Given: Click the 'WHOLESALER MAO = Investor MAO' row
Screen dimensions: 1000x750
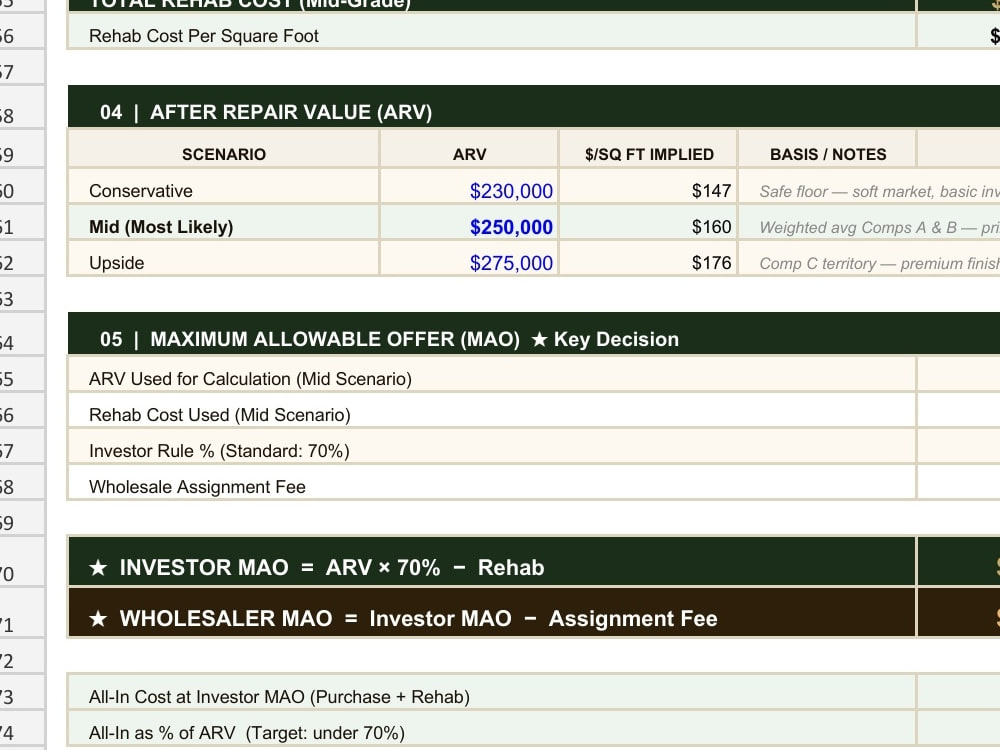Looking at the screenshot, I should click(x=492, y=612).
